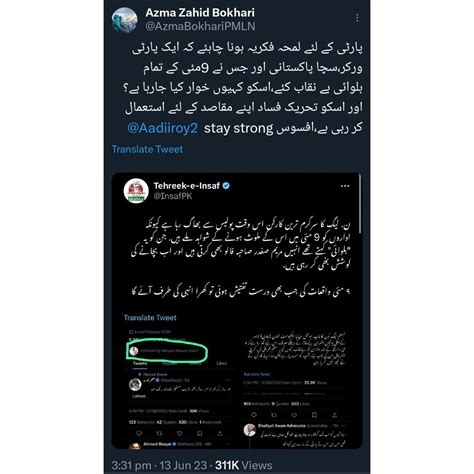The image size is (474, 474).
Task: Click the blue verified badge beside Tehreek-e-Insaf
Action: click(226, 186)
